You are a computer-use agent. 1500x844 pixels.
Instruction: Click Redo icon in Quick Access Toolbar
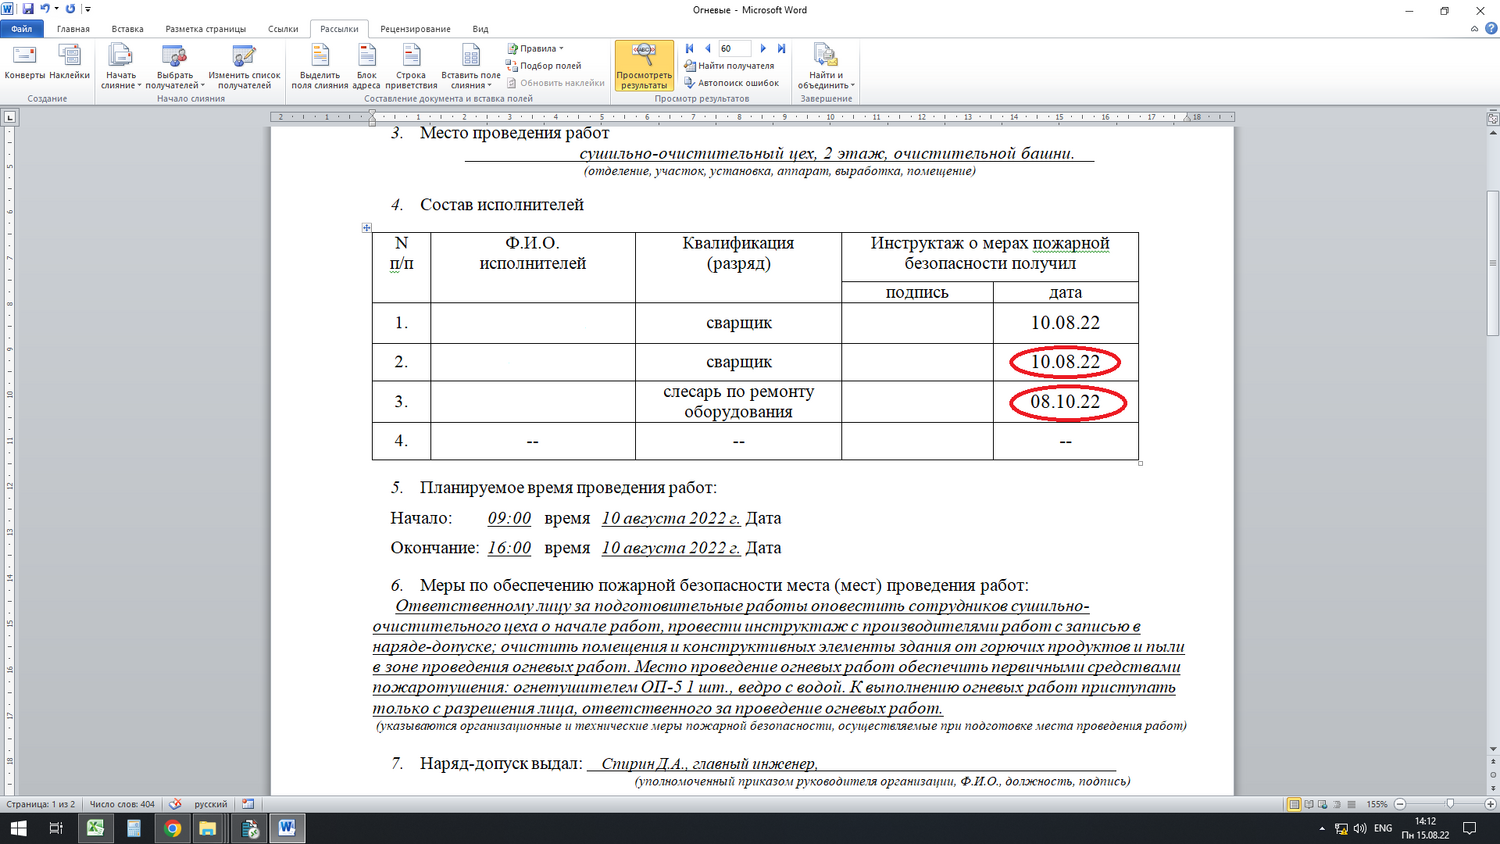(70, 9)
